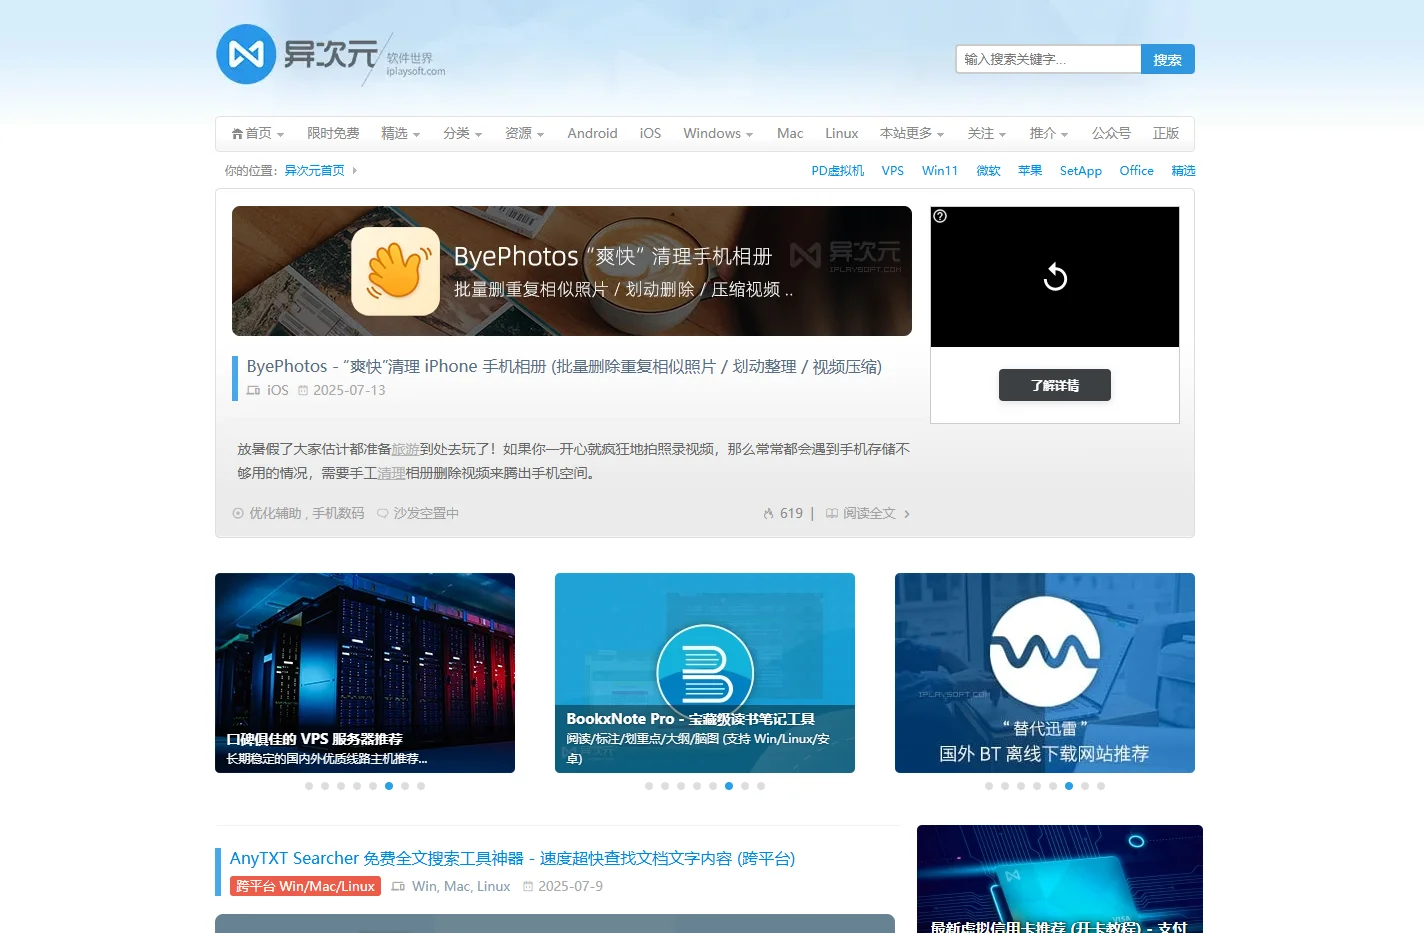Open the PD虚拟机 quick link
1424x933 pixels.
[x=838, y=171]
